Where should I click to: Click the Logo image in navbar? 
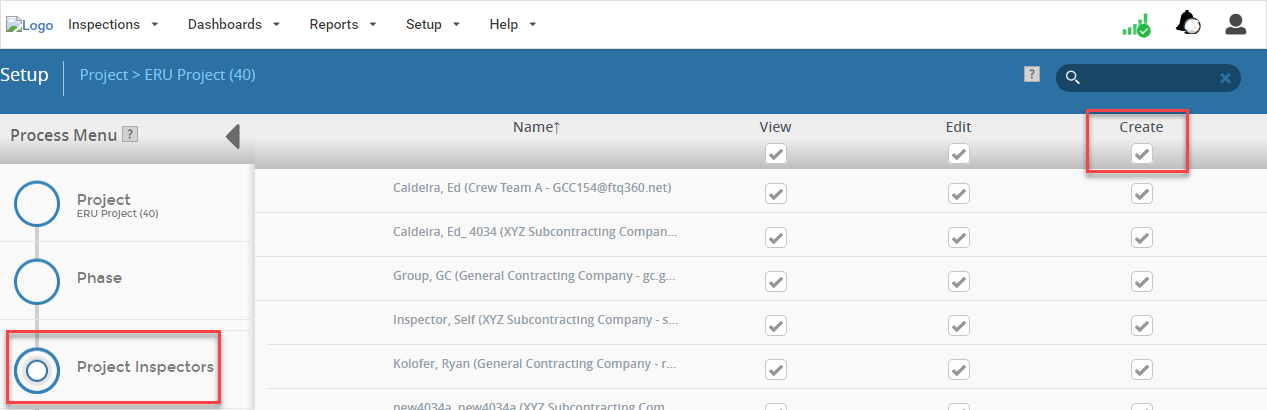(x=29, y=25)
